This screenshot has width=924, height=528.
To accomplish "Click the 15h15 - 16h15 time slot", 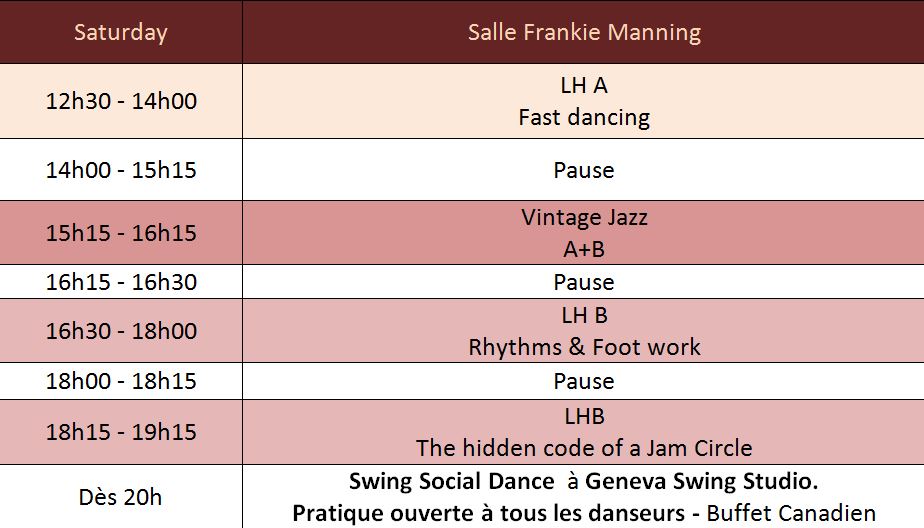I will [x=121, y=233].
